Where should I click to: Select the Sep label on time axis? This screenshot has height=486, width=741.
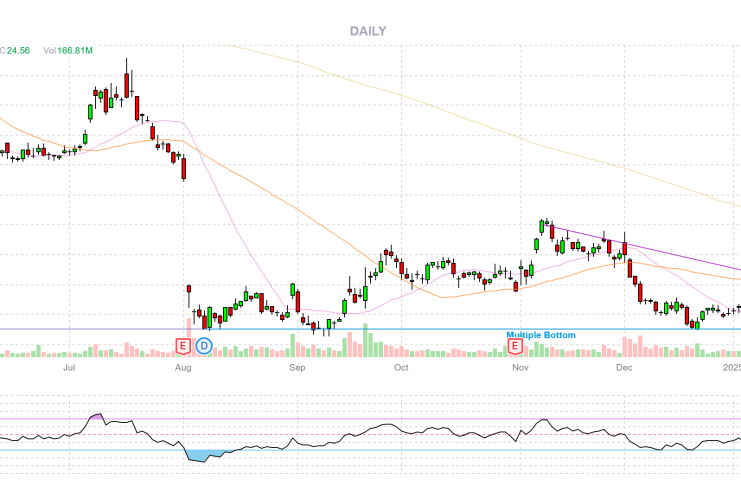click(x=297, y=368)
